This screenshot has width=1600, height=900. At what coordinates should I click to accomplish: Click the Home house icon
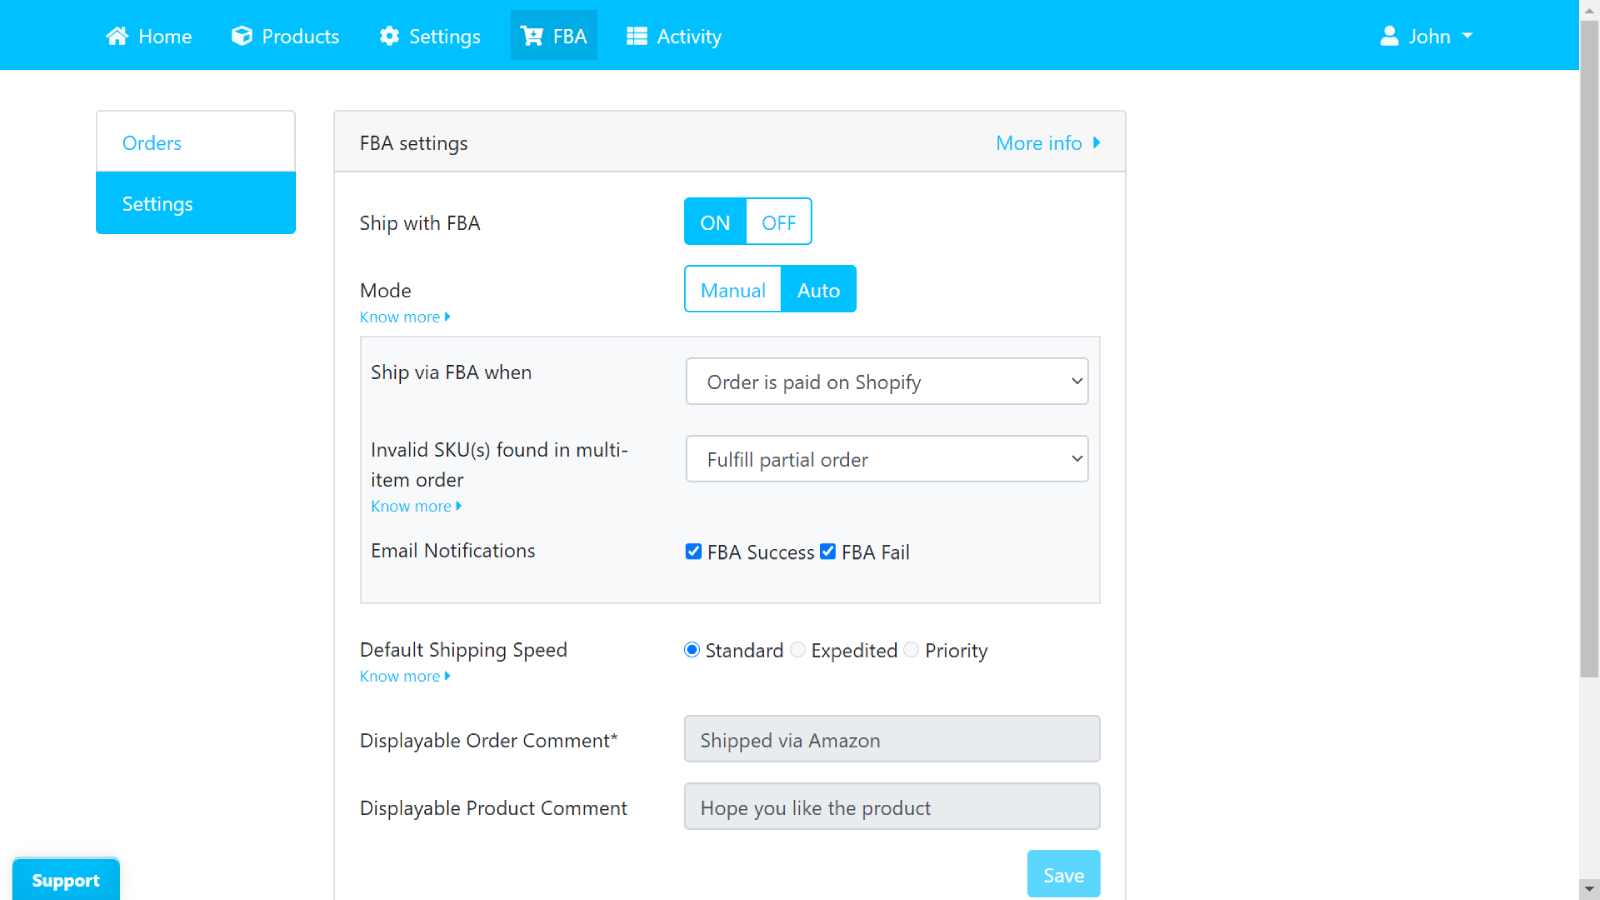pyautogui.click(x=118, y=35)
